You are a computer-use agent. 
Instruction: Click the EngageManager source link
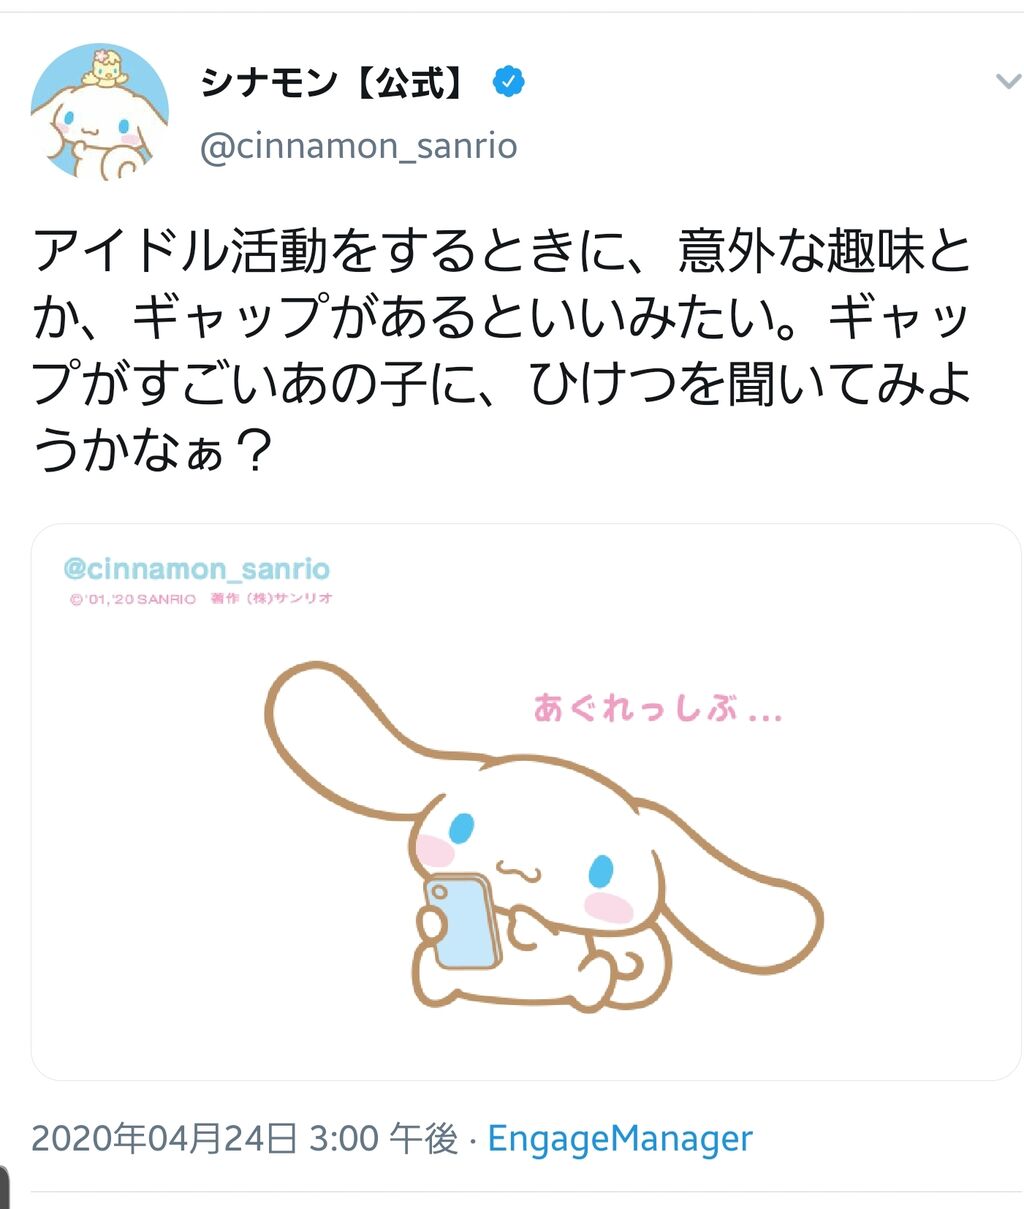(x=620, y=1139)
